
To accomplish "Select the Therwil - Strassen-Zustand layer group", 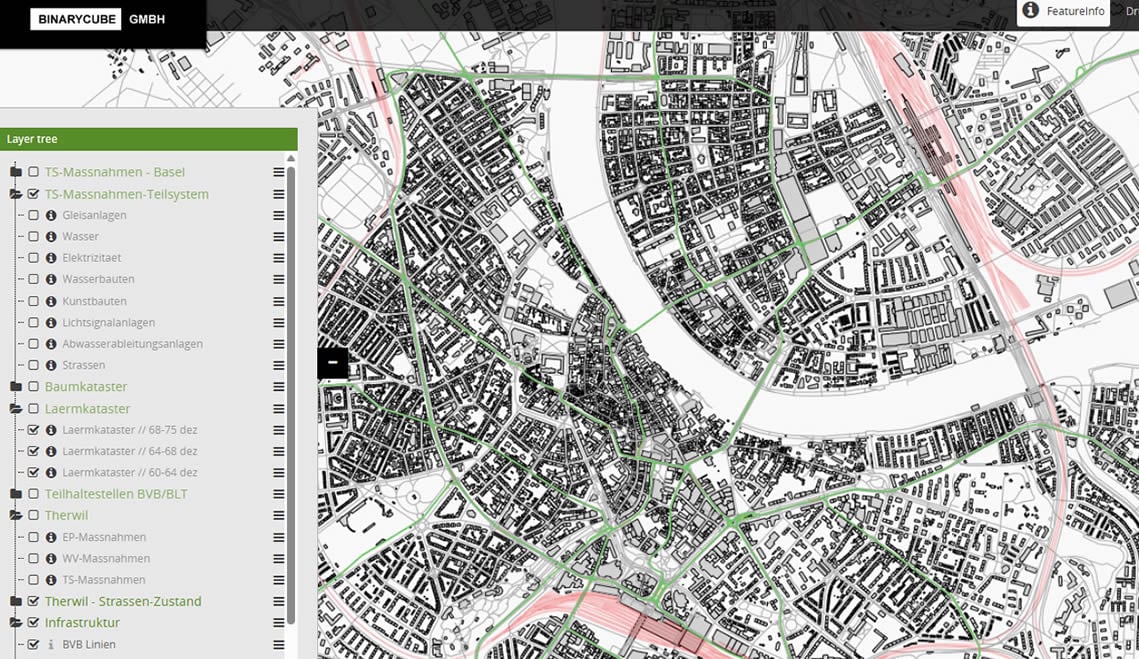I will [122, 601].
